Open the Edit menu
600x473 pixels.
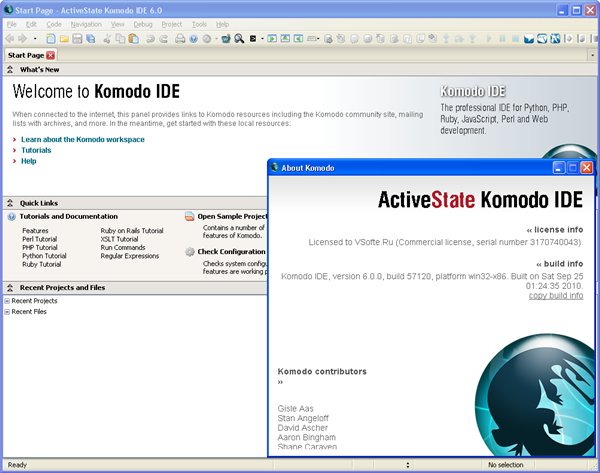(31, 24)
